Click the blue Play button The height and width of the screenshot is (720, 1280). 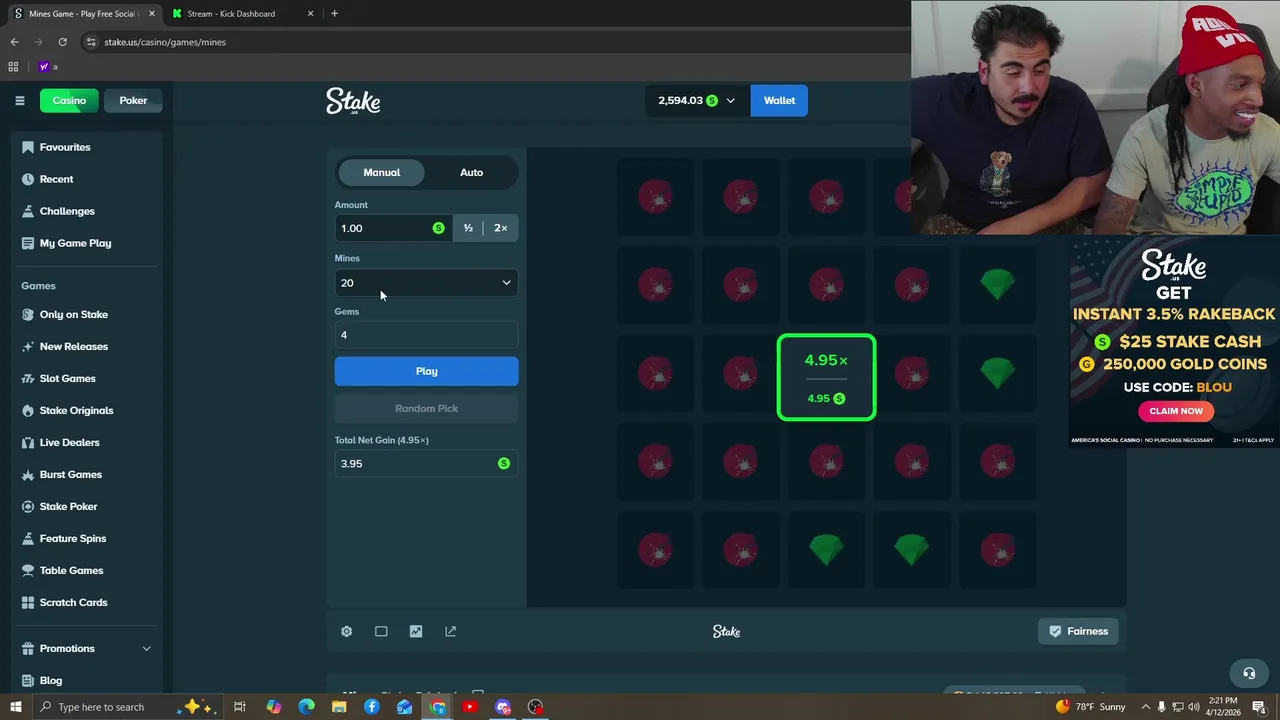click(x=426, y=371)
